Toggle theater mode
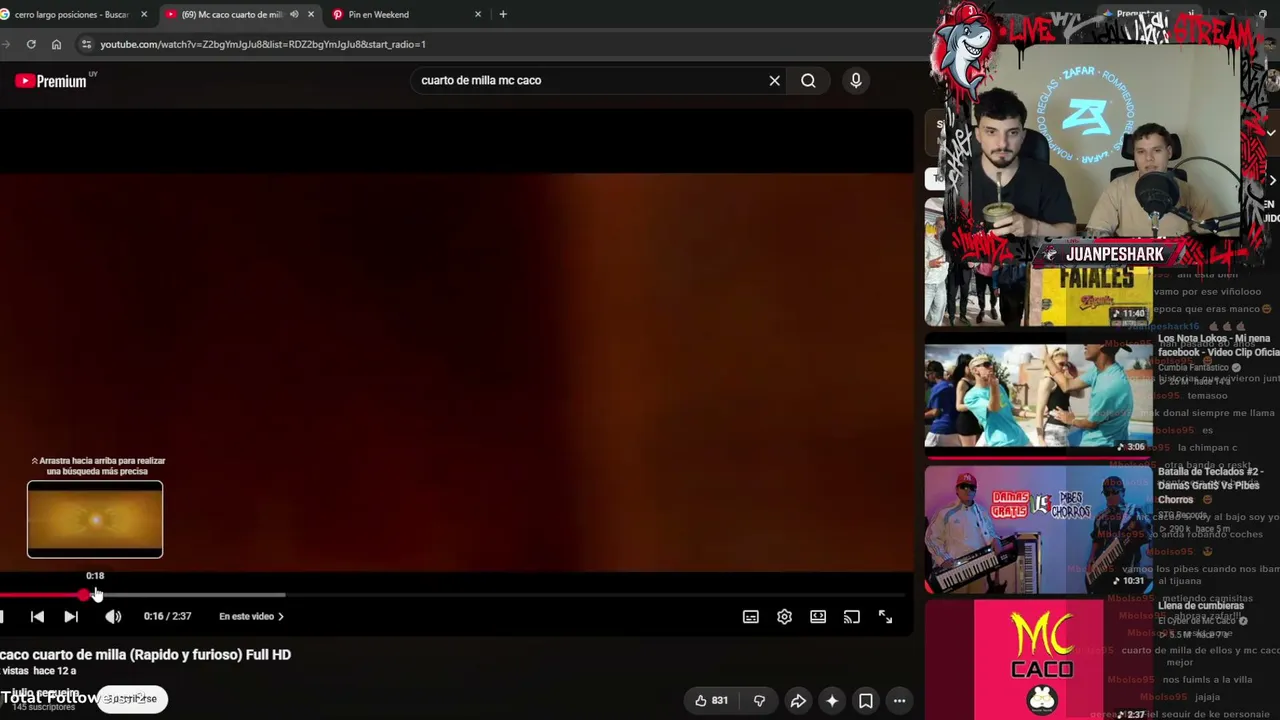The height and width of the screenshot is (720, 1280). pyautogui.click(x=818, y=617)
